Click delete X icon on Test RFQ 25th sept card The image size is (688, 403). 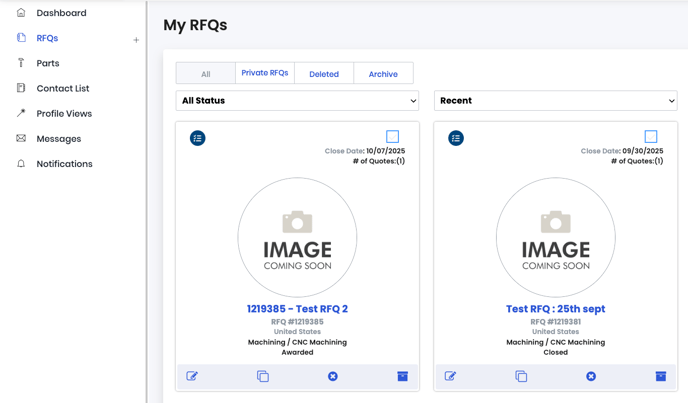[x=591, y=376]
